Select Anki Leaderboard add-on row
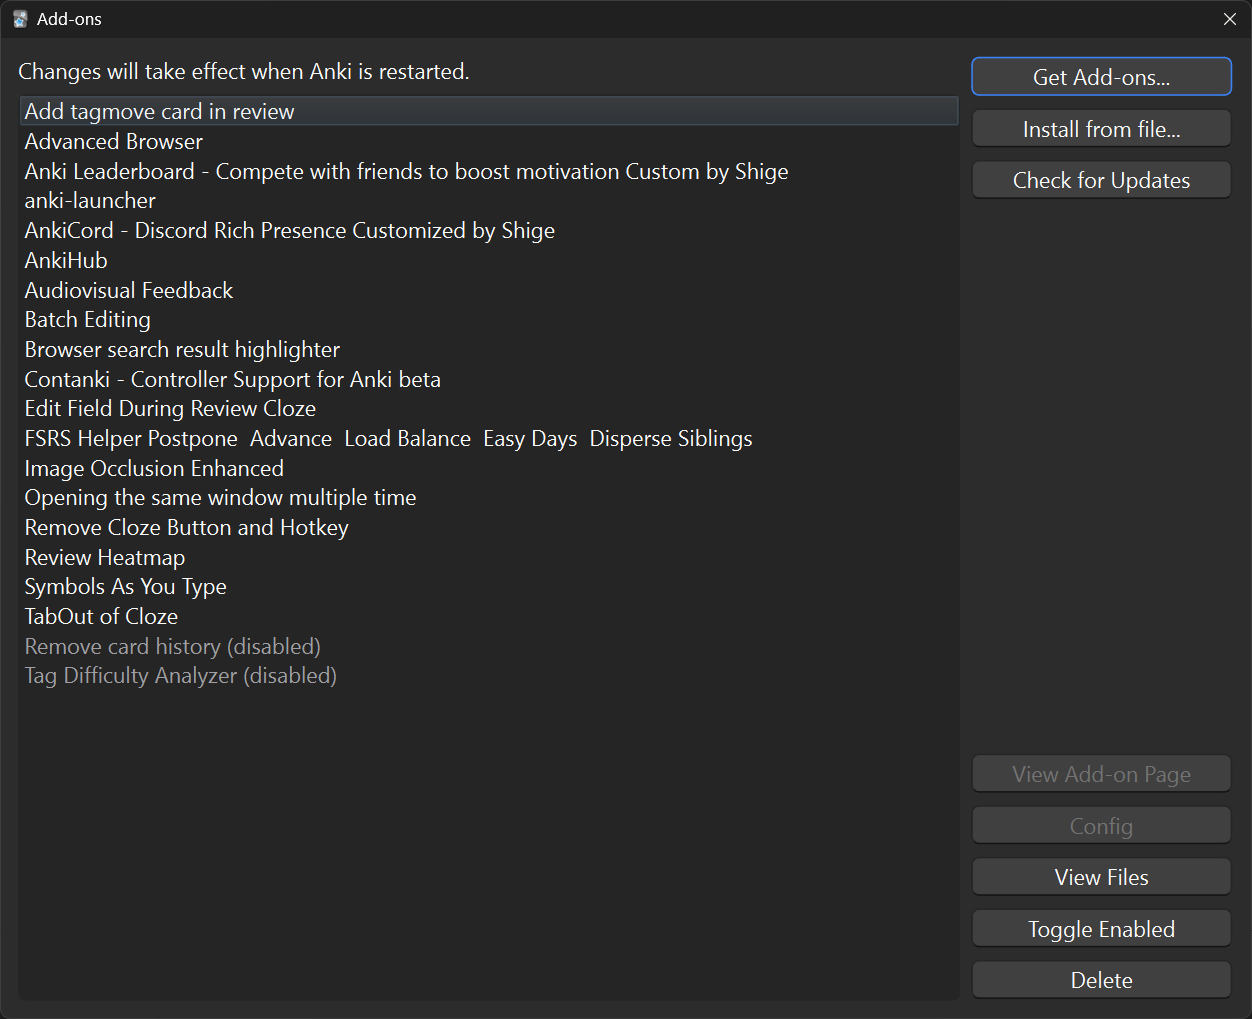1252x1019 pixels. (489, 171)
